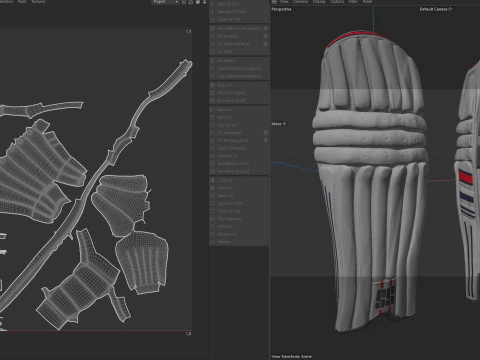Open the Default Camera icon in the viewport

pos(450,9)
